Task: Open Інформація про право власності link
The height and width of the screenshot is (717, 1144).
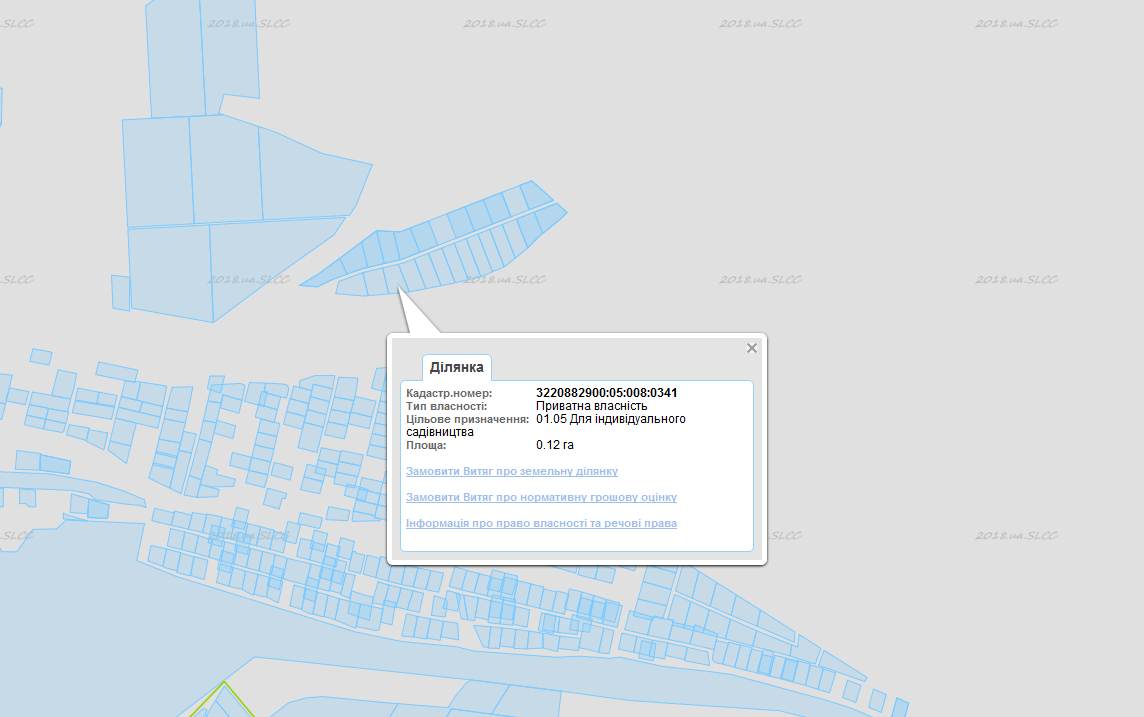Action: coord(541,523)
